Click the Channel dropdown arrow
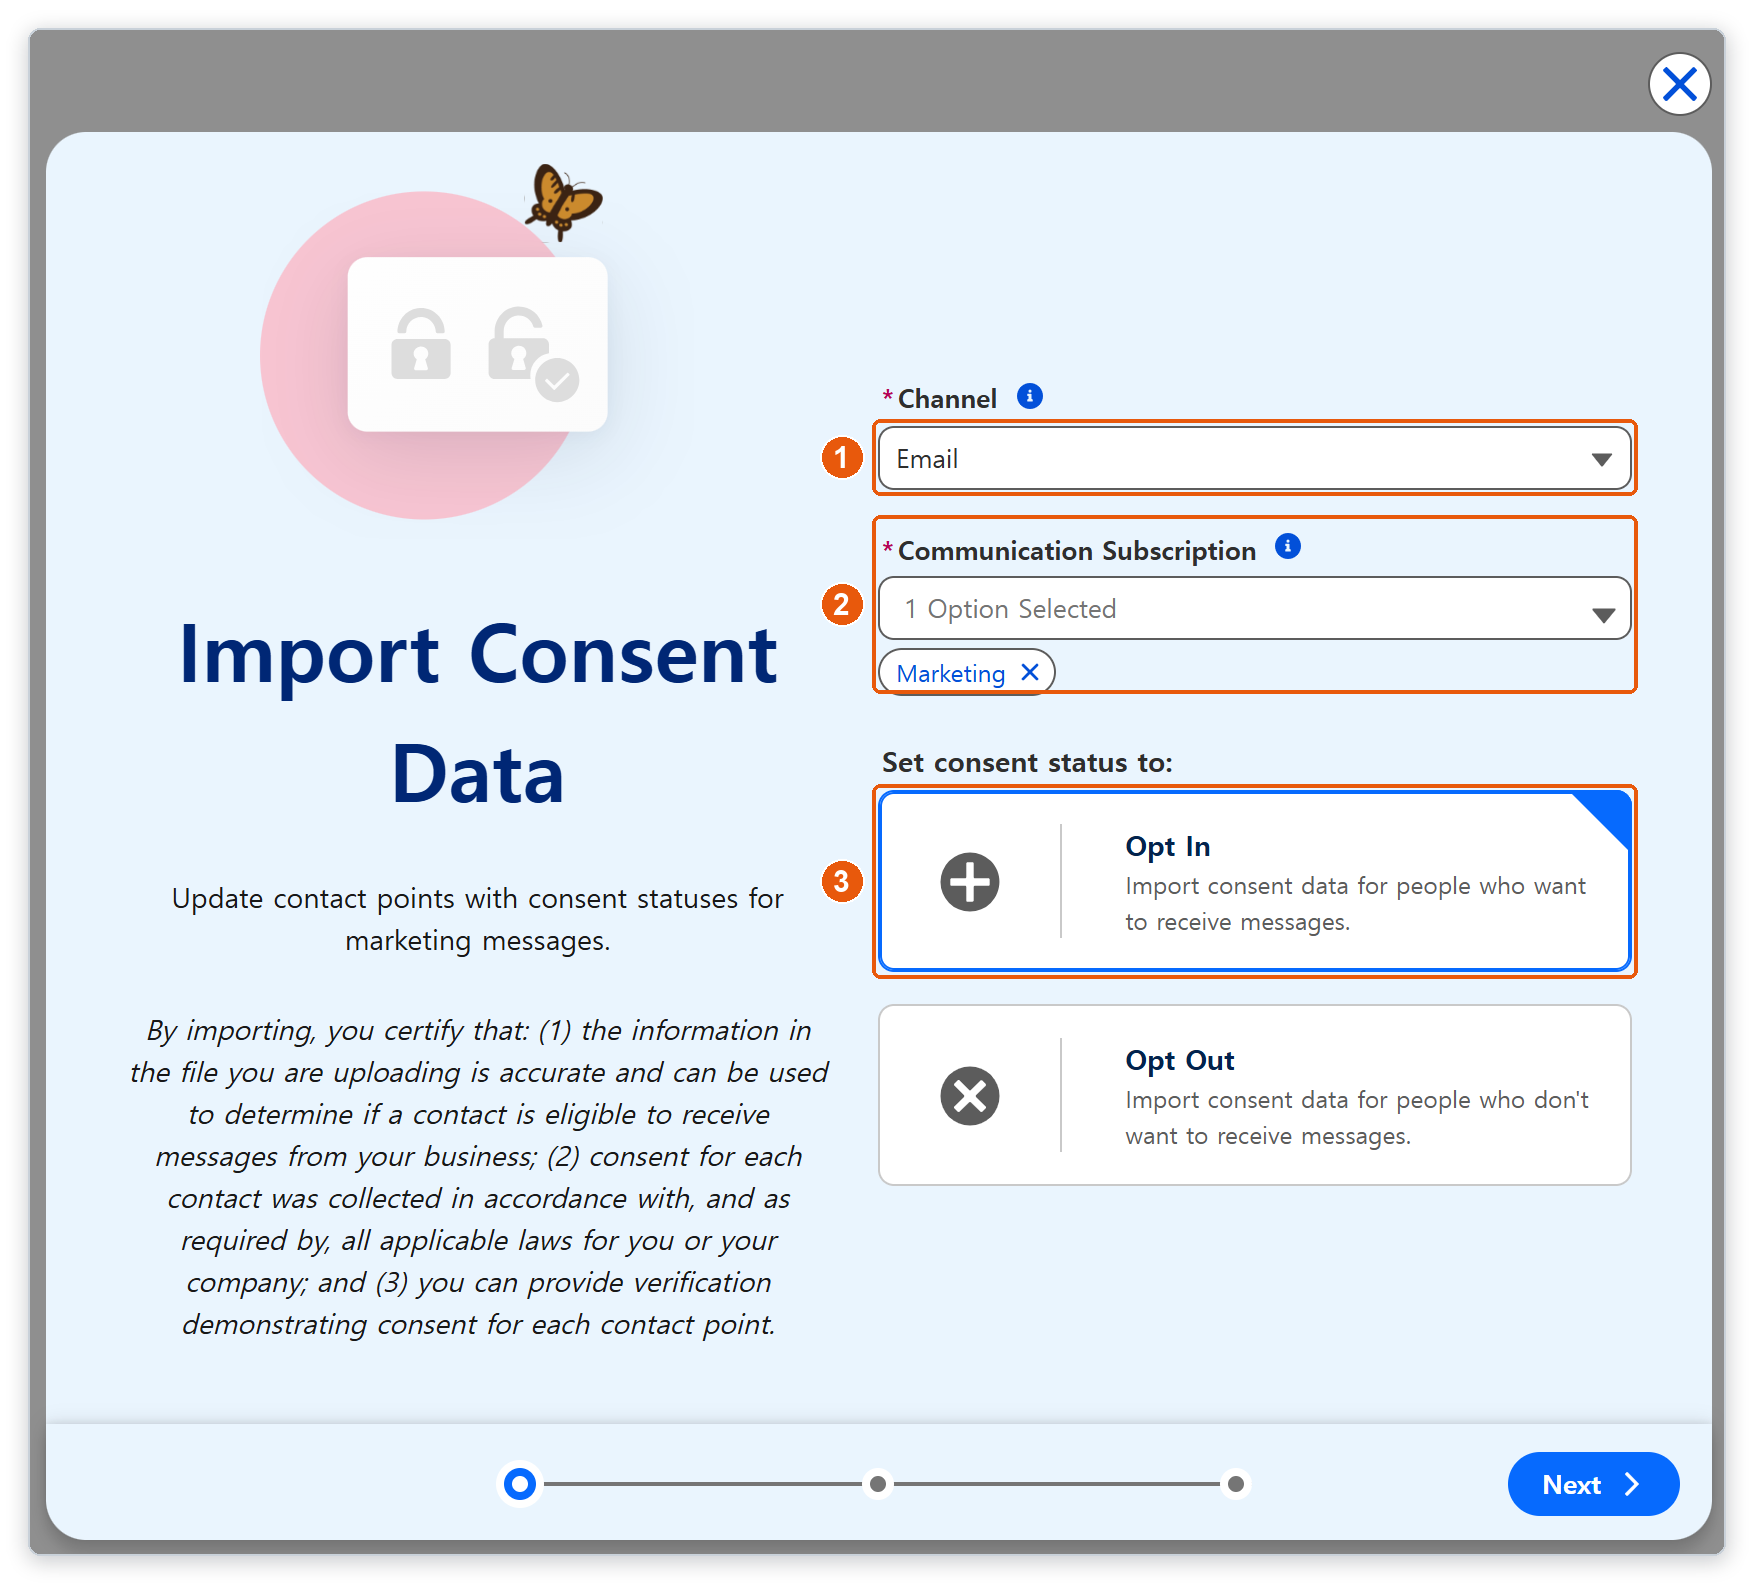This screenshot has width=1754, height=1584. 1602,460
